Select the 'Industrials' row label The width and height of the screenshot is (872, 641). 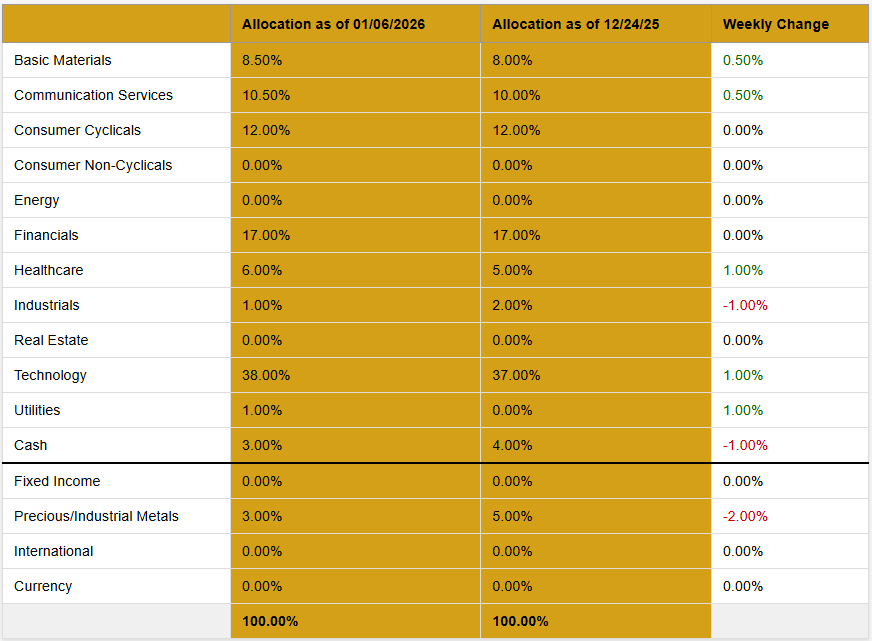click(47, 305)
